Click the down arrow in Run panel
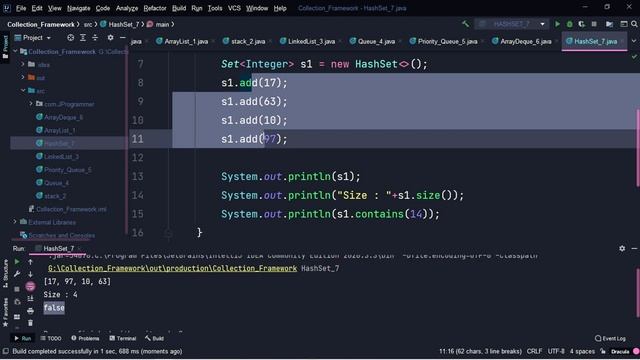Screen dimensions: 640x360 pyautogui.click(x=30, y=274)
